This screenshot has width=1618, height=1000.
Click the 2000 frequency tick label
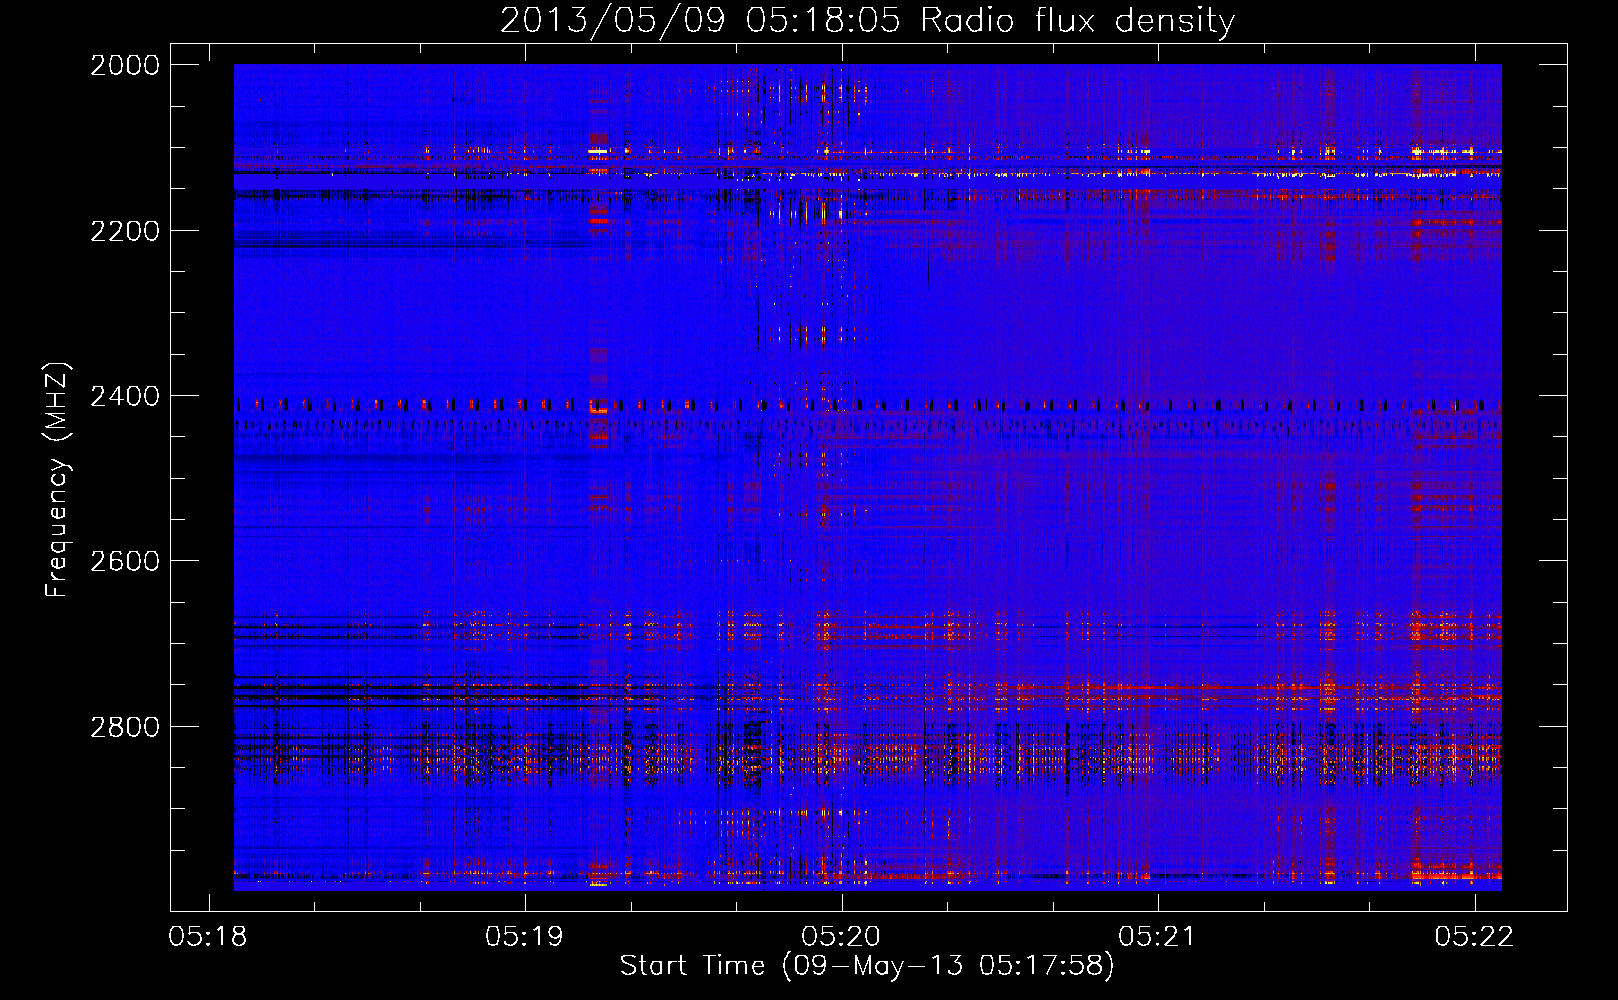(125, 65)
